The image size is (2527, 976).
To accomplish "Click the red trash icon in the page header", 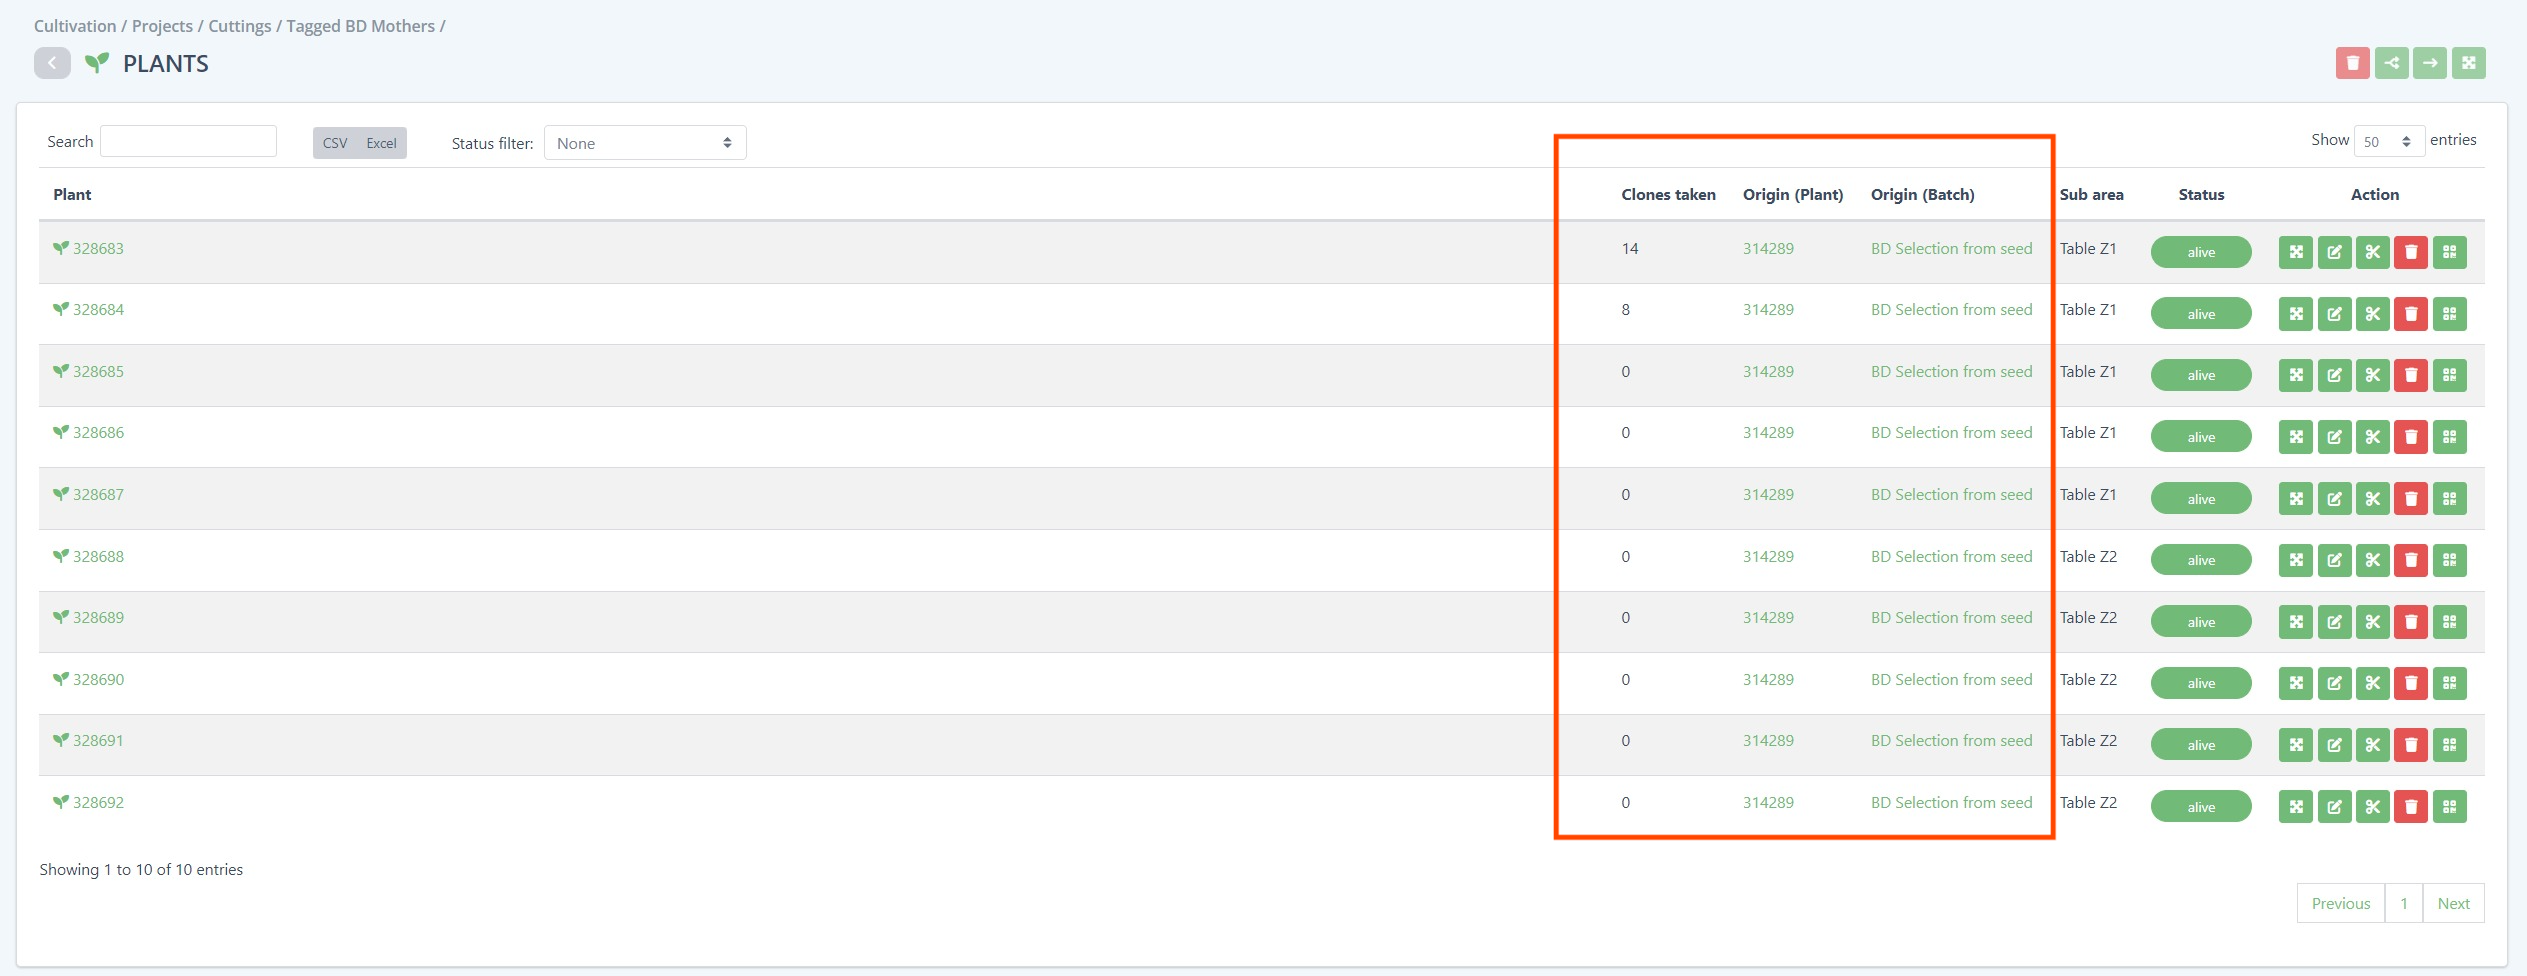I will [x=2352, y=63].
